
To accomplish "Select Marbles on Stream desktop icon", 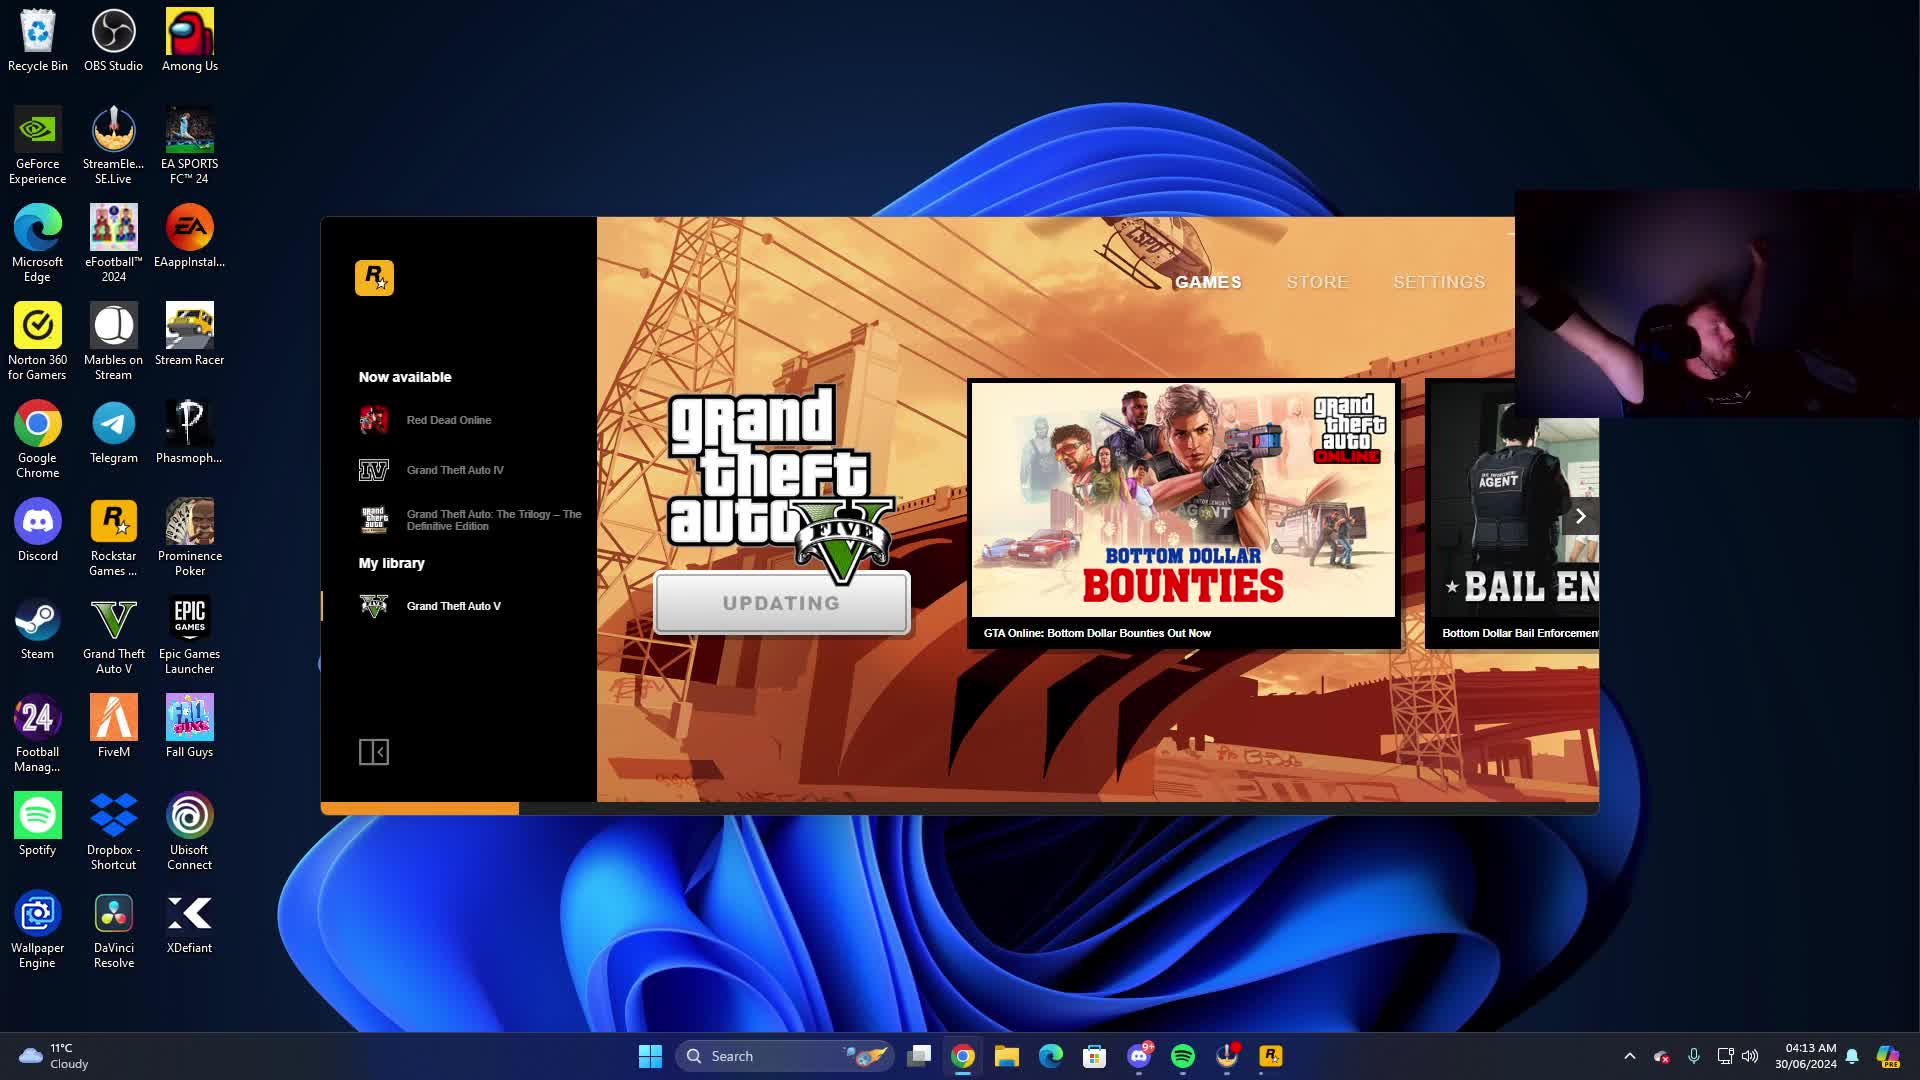I will pos(113,342).
